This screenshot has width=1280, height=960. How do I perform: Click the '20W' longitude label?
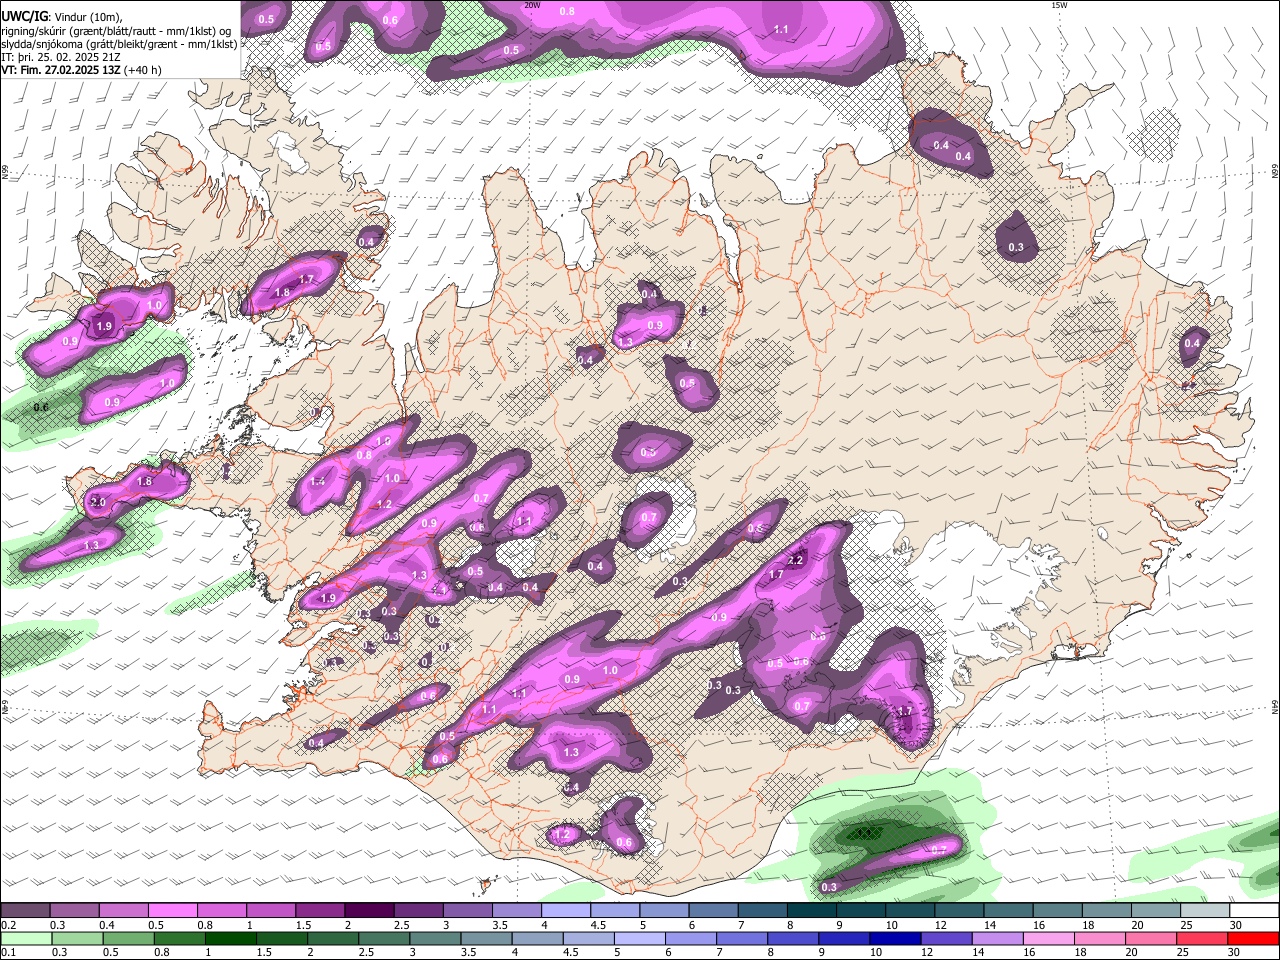coord(532,5)
